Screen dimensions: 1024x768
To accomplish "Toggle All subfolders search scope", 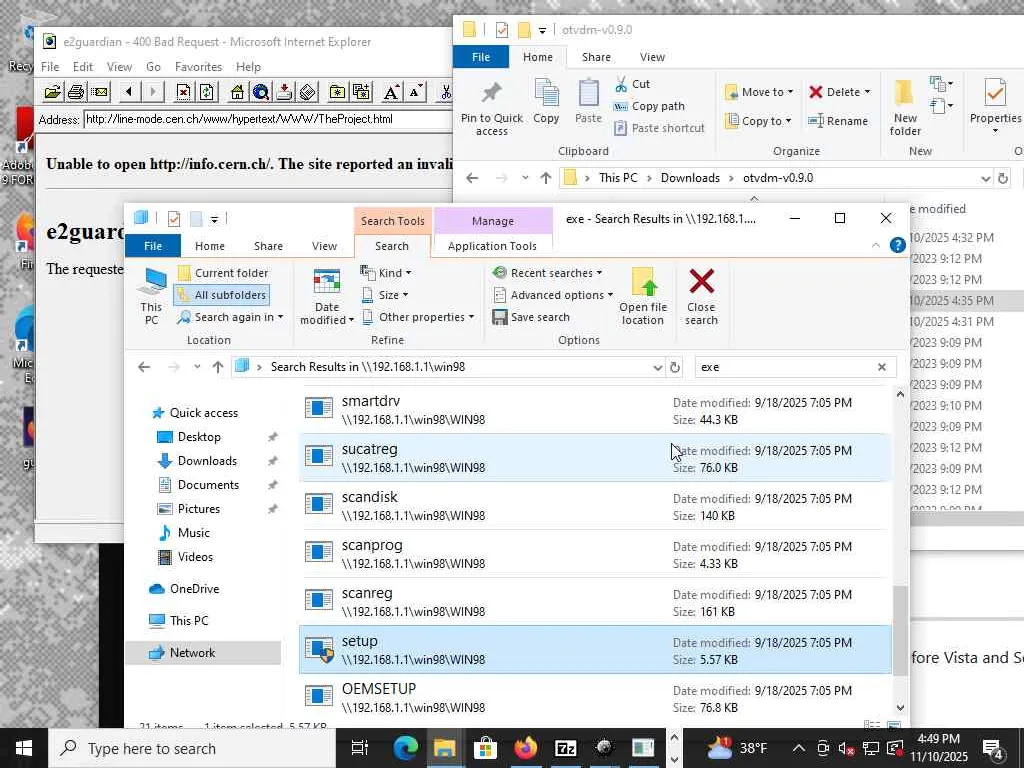I will 222,295.
